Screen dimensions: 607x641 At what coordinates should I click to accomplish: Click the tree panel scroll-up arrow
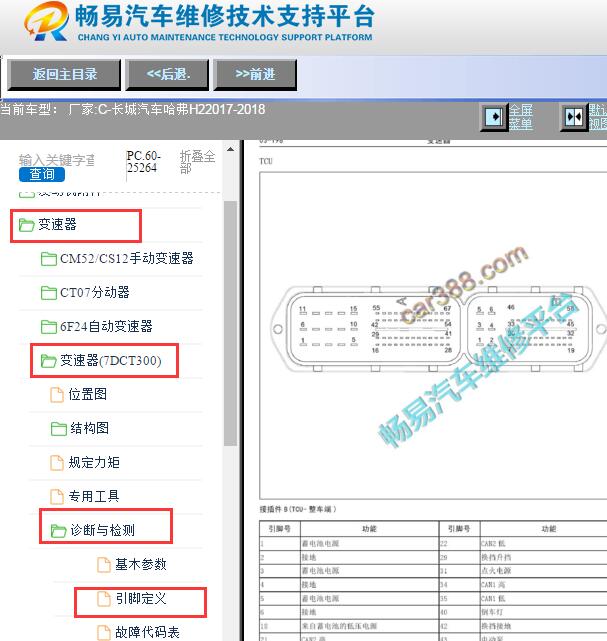click(231, 150)
